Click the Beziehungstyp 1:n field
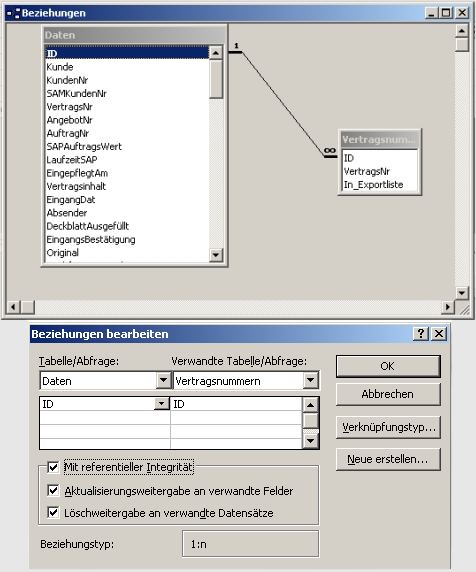This screenshot has width=476, height=572. [x=250, y=544]
